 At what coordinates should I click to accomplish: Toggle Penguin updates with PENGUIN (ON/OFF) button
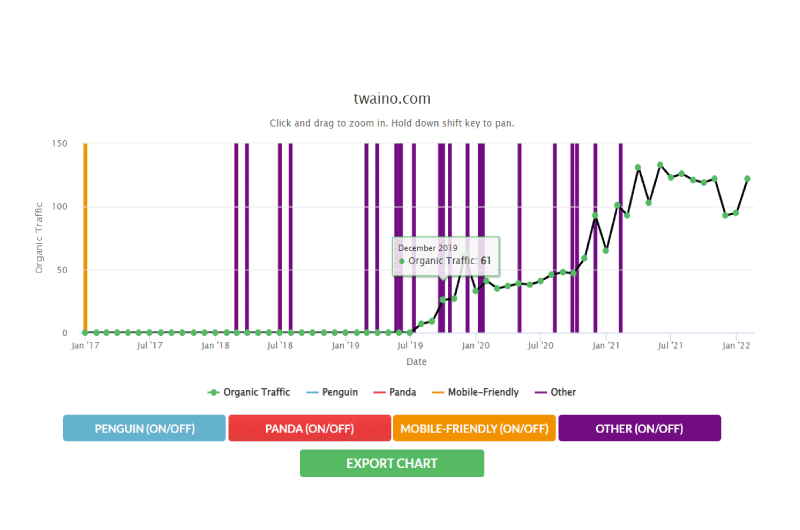(144, 428)
